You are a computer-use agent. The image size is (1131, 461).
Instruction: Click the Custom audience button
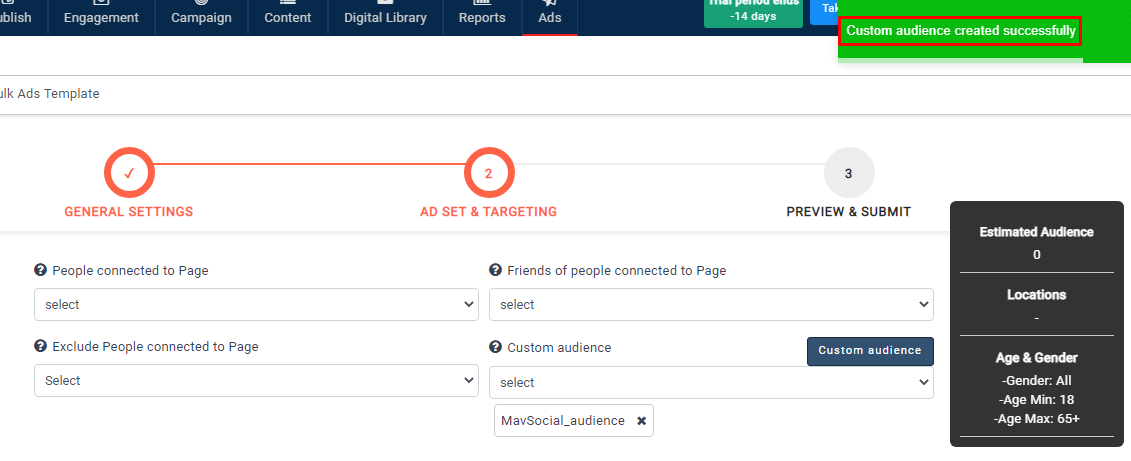(870, 350)
